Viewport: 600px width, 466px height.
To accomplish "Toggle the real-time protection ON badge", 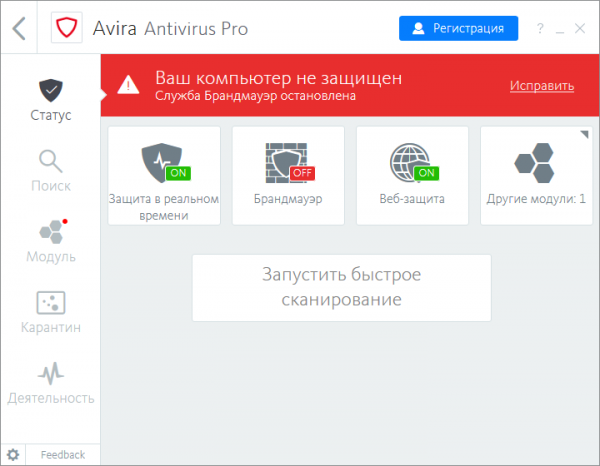I will pos(178,173).
